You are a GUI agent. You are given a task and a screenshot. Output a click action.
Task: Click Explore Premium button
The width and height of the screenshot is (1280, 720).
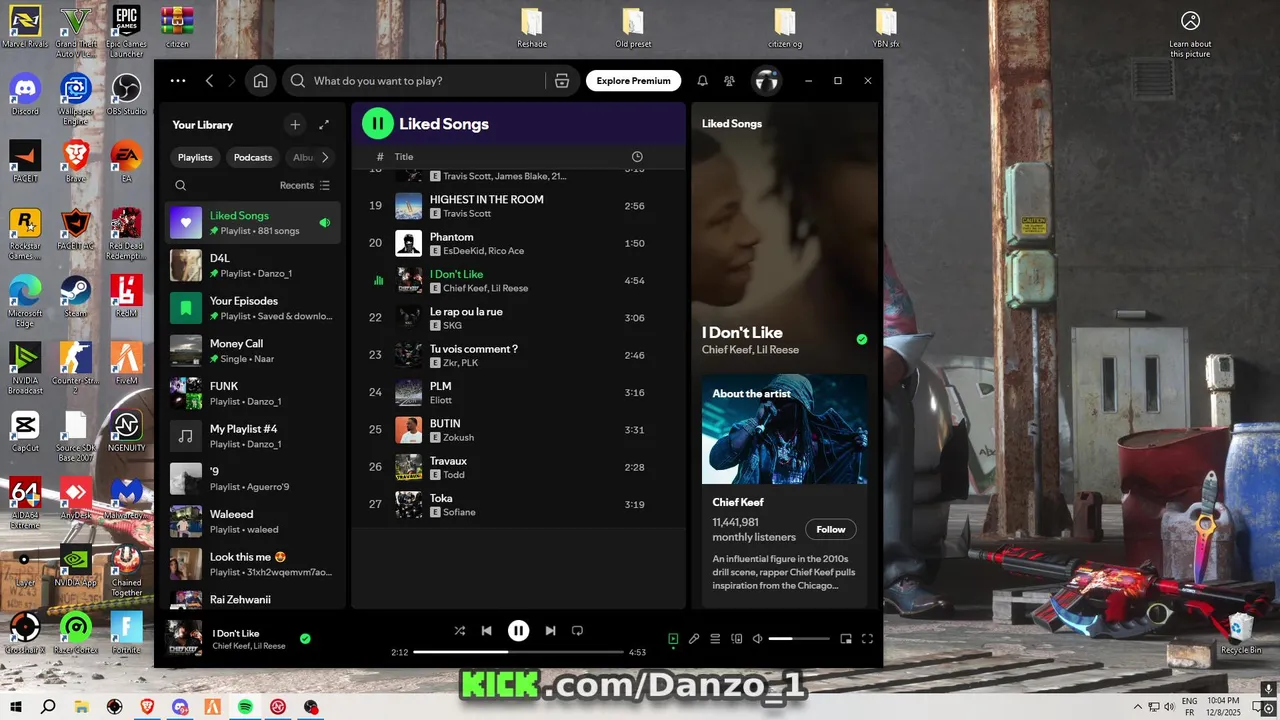(x=634, y=81)
